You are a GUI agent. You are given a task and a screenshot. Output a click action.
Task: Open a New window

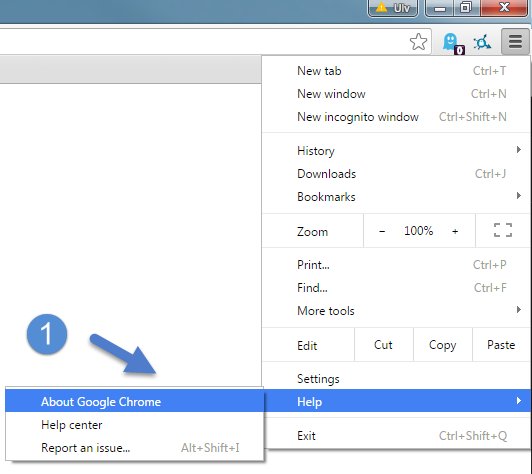(396, 94)
